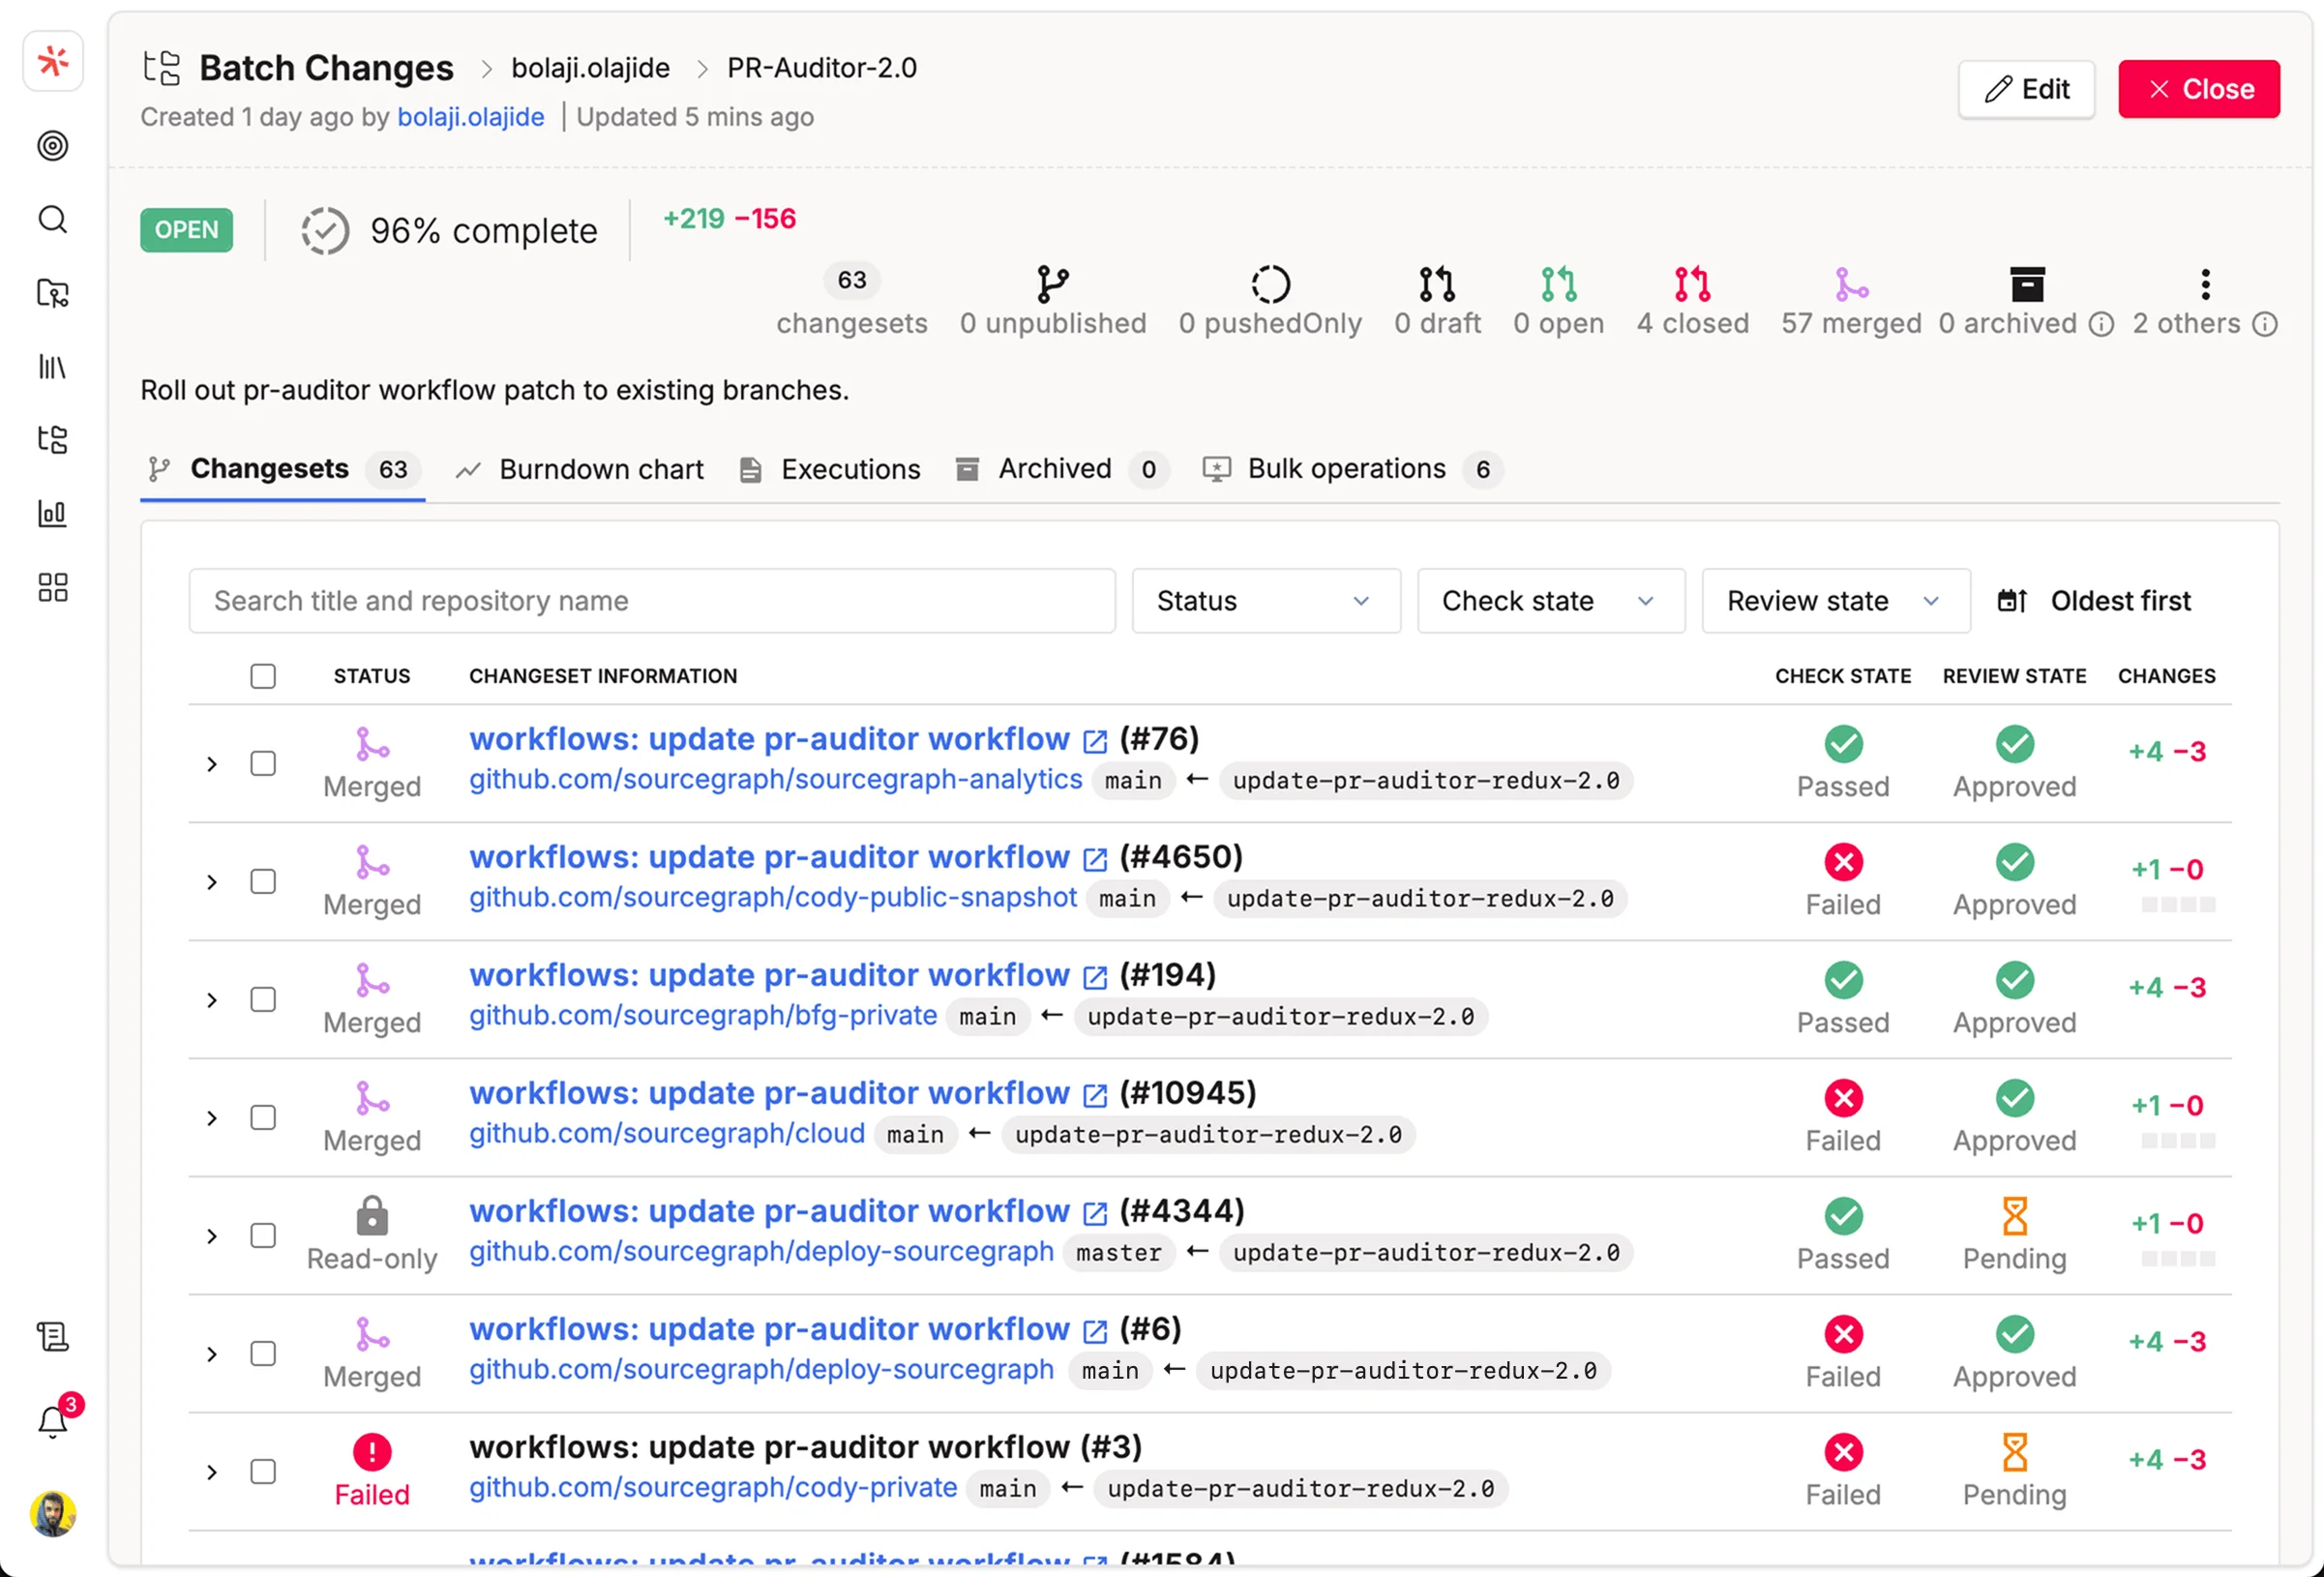Screen dimensions: 2324x1577
Task: Expand the failed cody-private #3 row
Action: [212, 1473]
